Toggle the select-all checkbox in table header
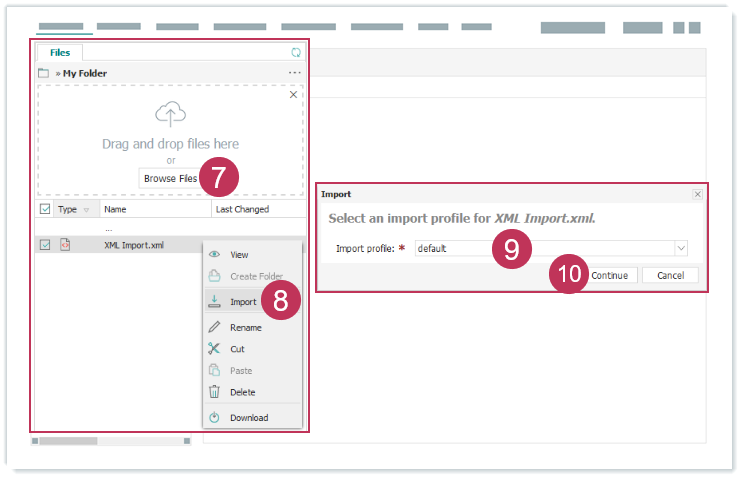 (x=44, y=210)
